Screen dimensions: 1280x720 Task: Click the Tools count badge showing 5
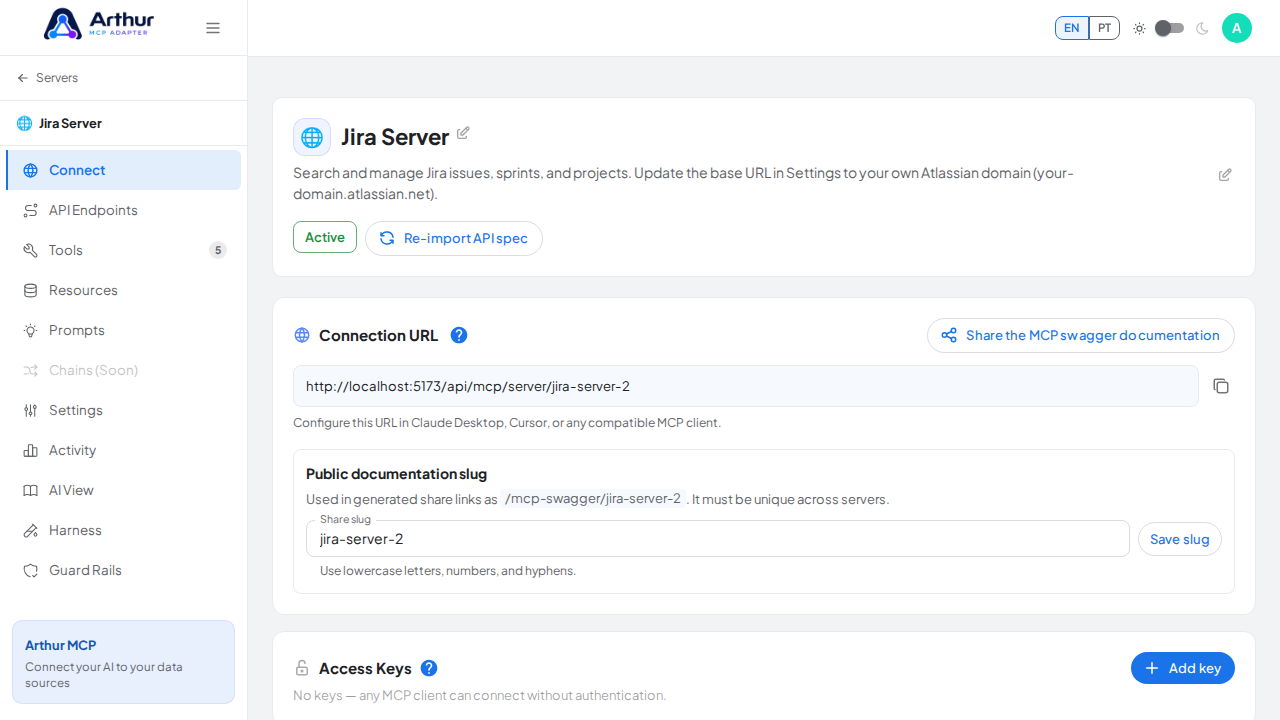[x=218, y=250]
